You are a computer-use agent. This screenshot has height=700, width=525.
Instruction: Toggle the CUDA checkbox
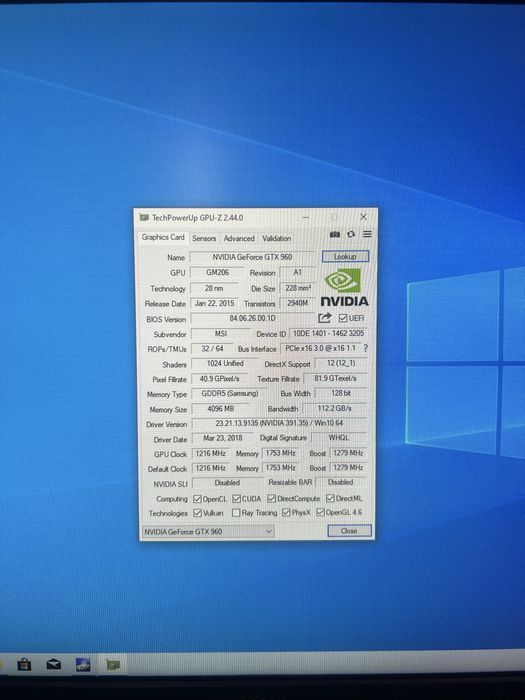(x=237, y=498)
